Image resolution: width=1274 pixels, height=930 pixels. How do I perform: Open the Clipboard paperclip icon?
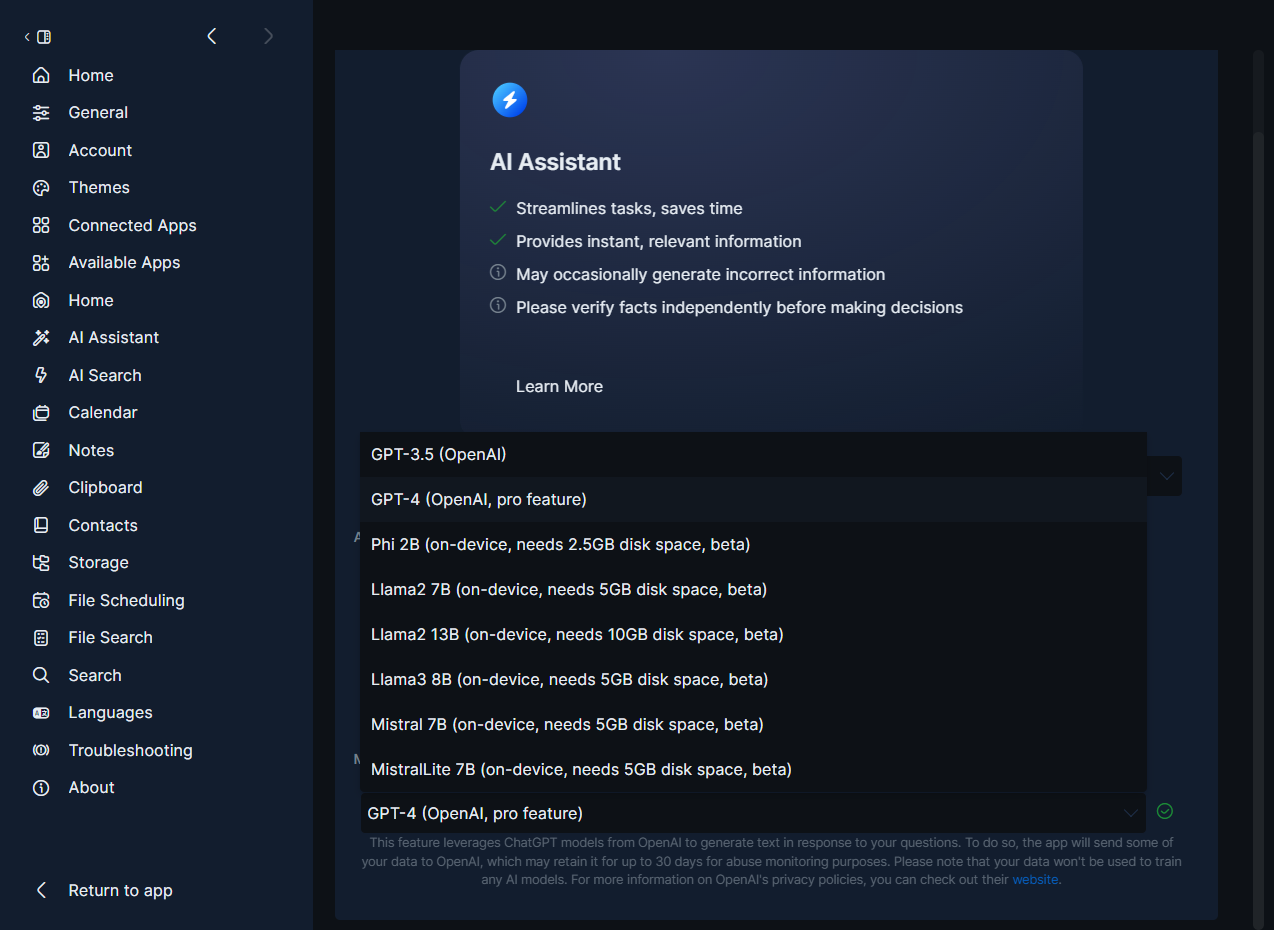pyautogui.click(x=40, y=487)
